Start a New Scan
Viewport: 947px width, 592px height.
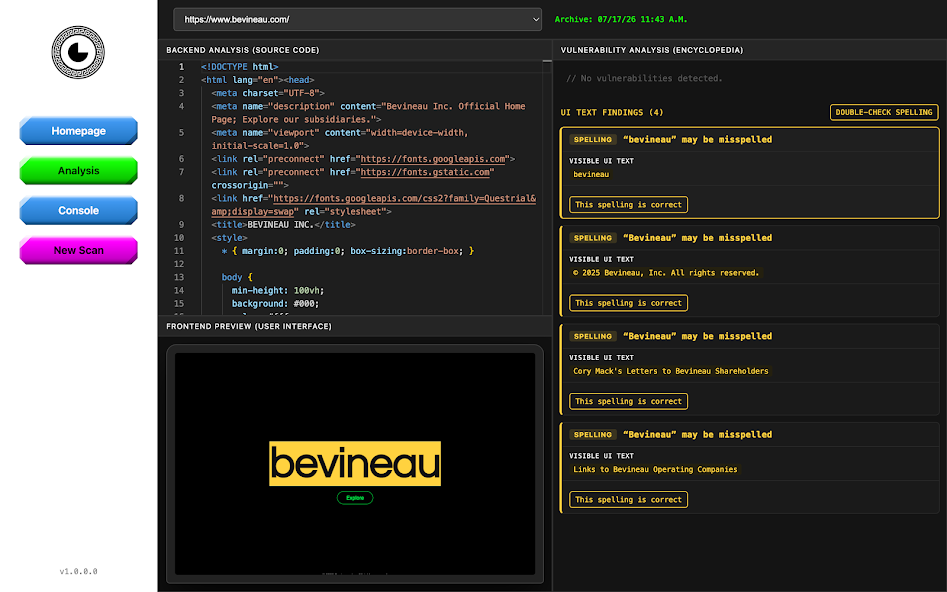pyautogui.click(x=79, y=250)
